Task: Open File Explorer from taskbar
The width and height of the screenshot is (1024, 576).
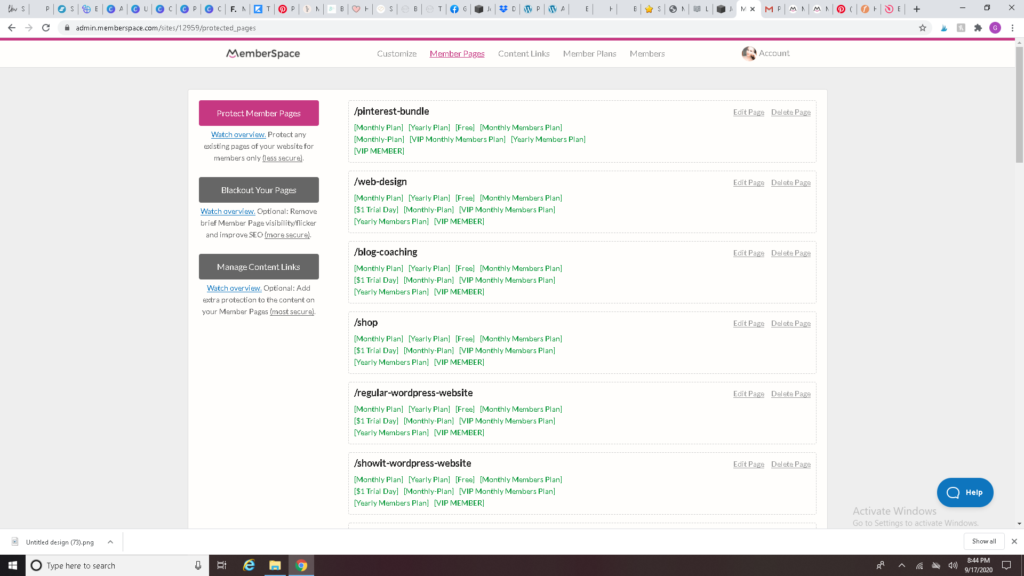Action: (275, 566)
